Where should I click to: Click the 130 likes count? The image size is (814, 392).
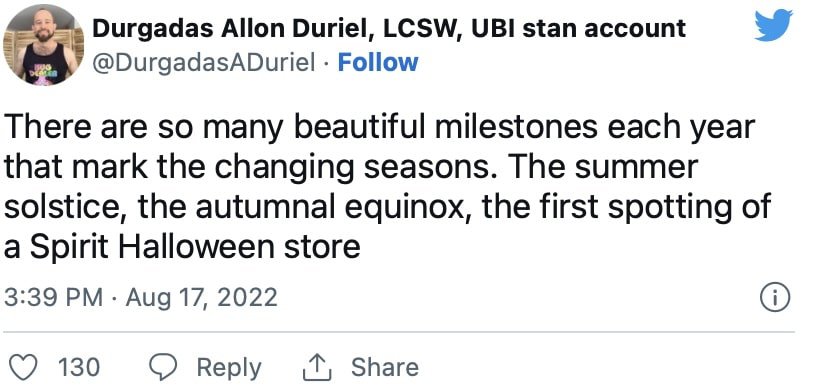[79, 368]
